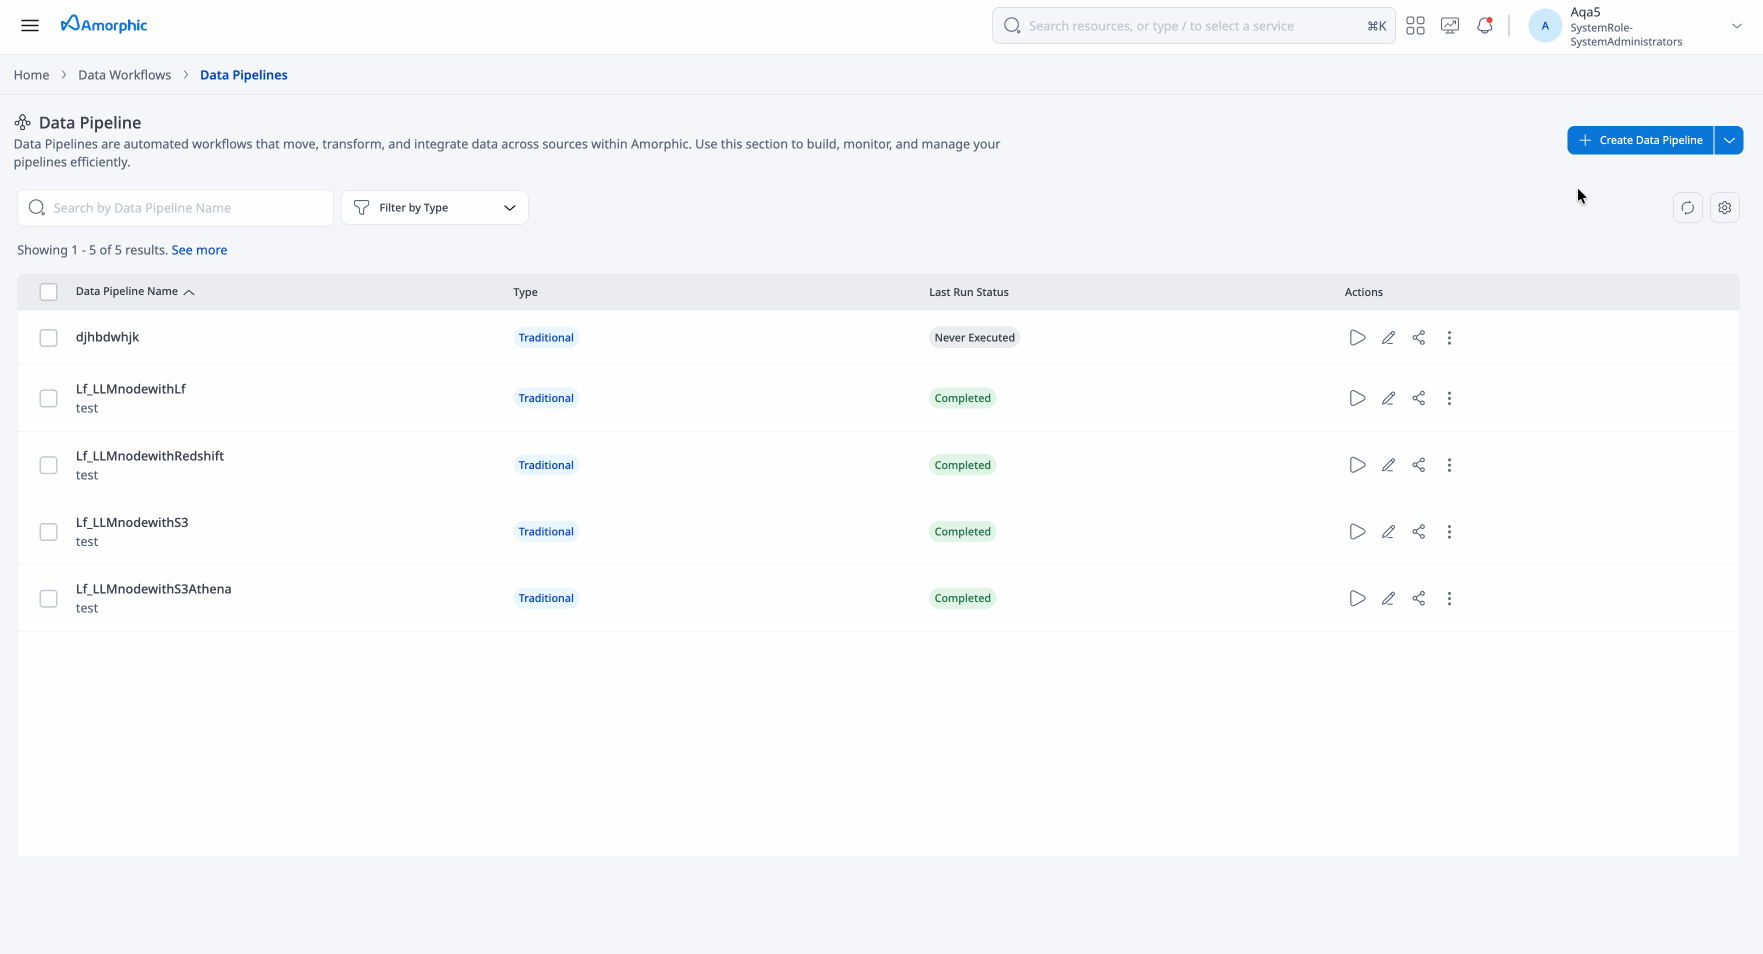Share the Lf_LLMnodewithLf pipeline
1763x954 pixels.
pyautogui.click(x=1419, y=398)
